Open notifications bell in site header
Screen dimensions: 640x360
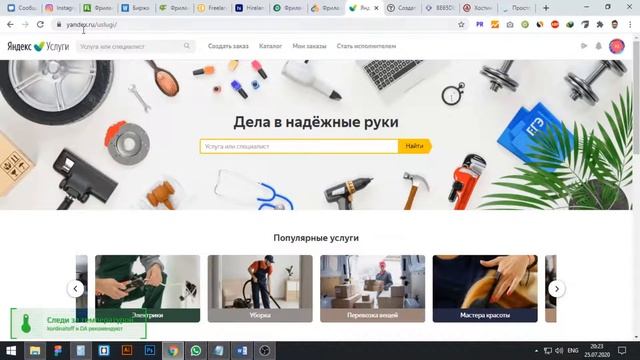tap(598, 46)
